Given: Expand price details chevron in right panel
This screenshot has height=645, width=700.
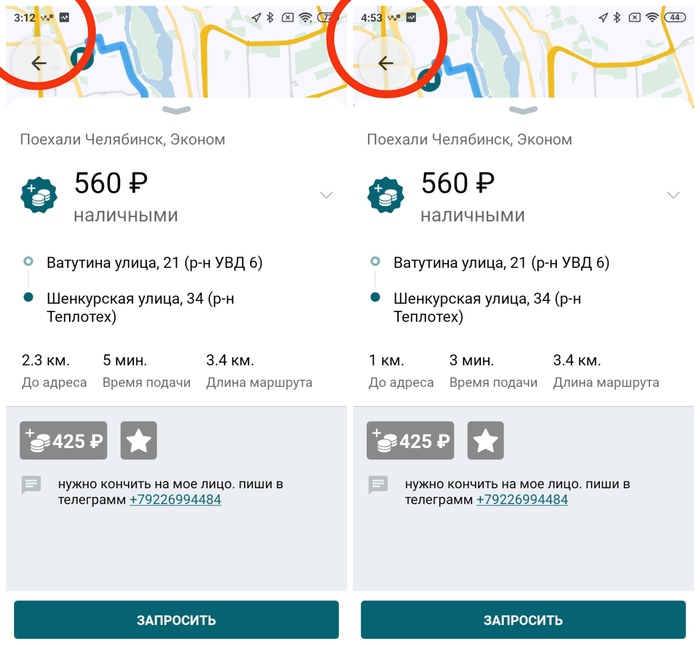Looking at the screenshot, I should (x=673, y=195).
